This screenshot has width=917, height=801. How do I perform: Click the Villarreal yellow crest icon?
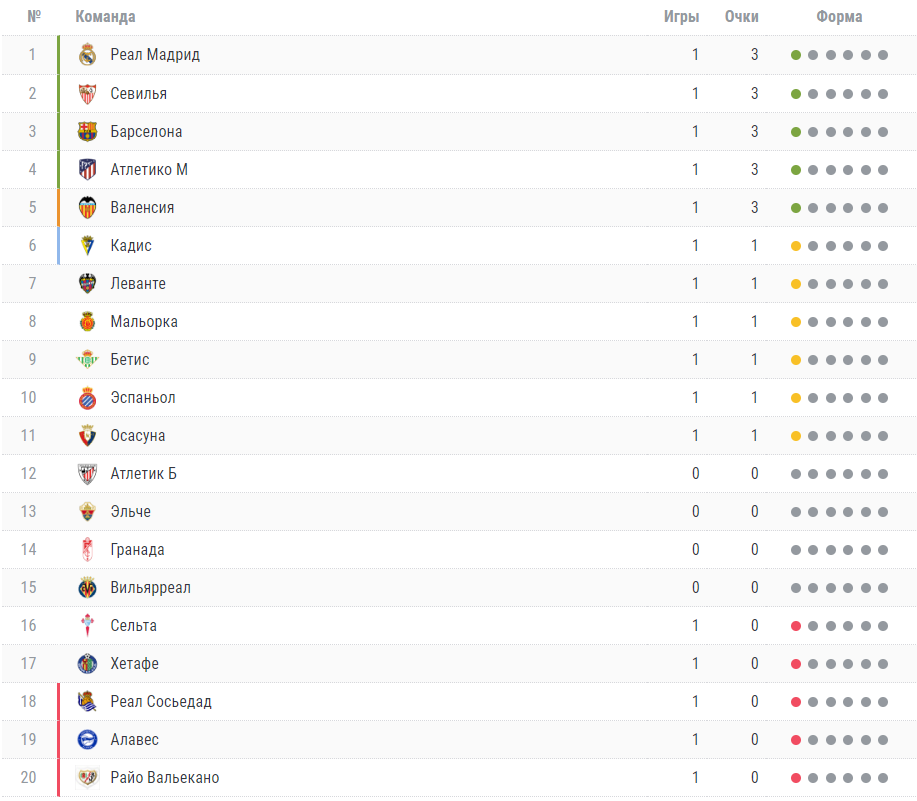(88, 588)
